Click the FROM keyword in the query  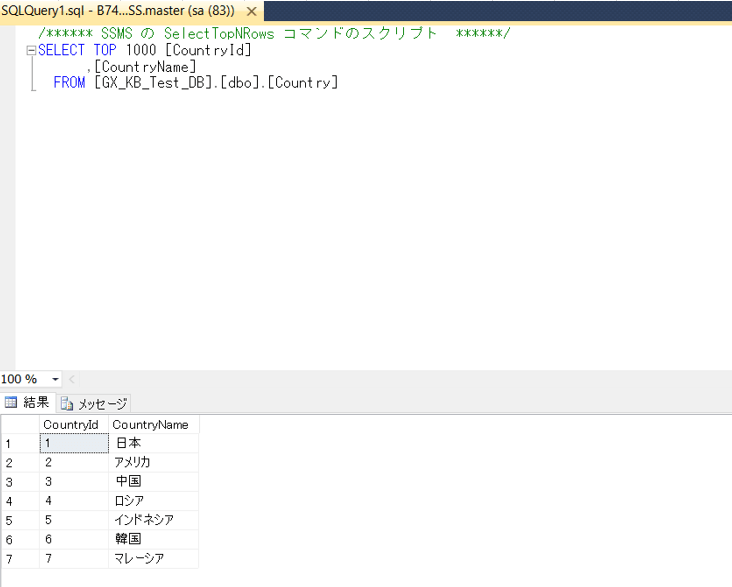pos(69,83)
